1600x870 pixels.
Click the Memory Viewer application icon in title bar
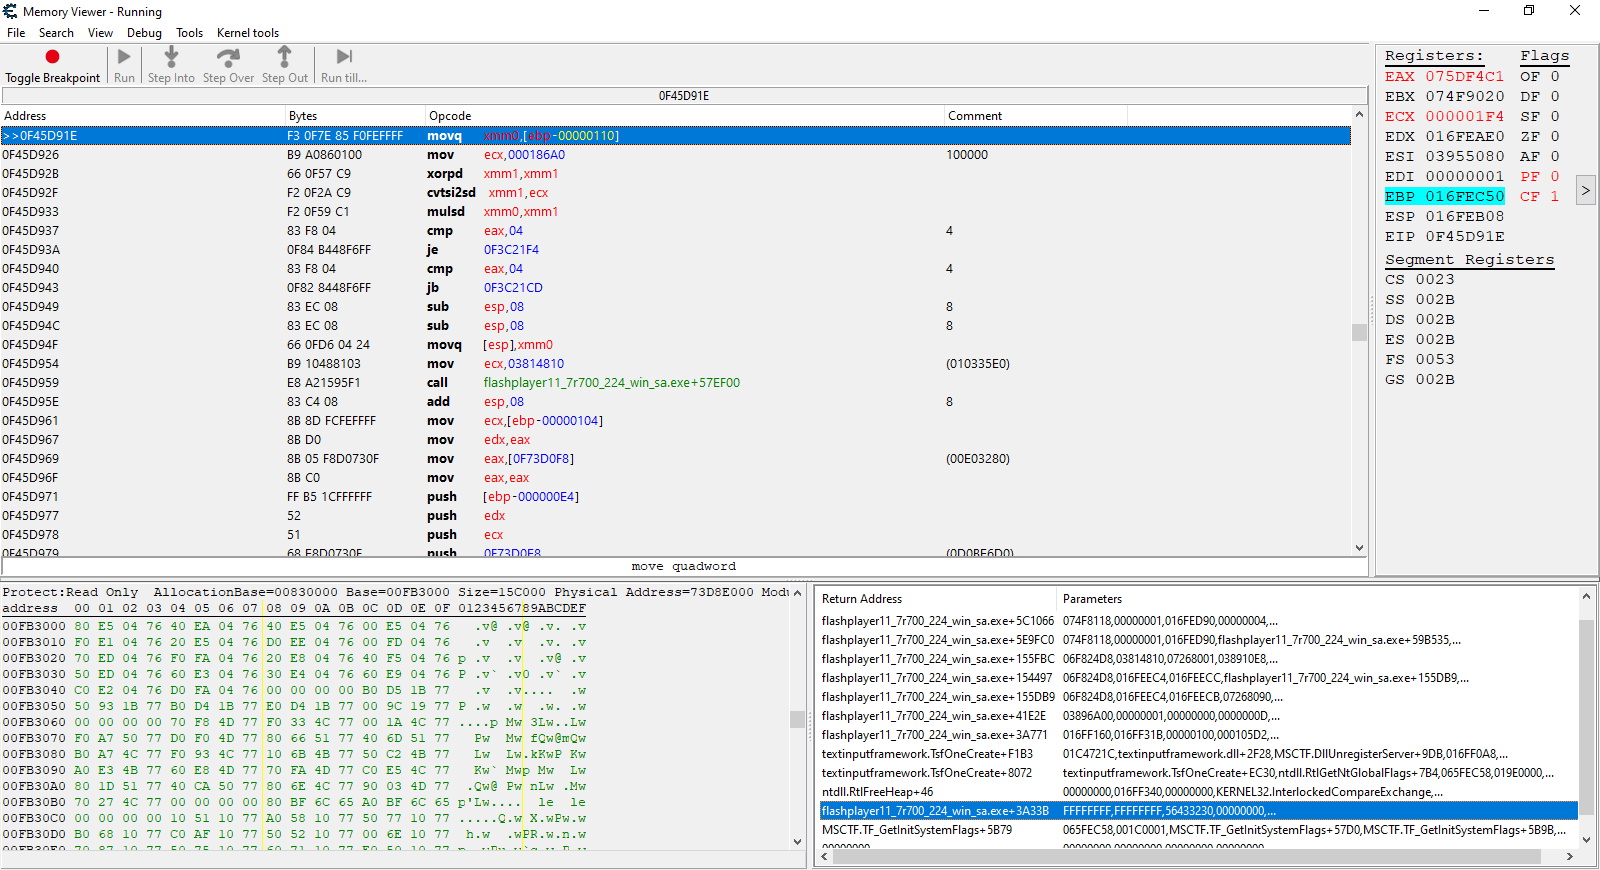[x=10, y=11]
